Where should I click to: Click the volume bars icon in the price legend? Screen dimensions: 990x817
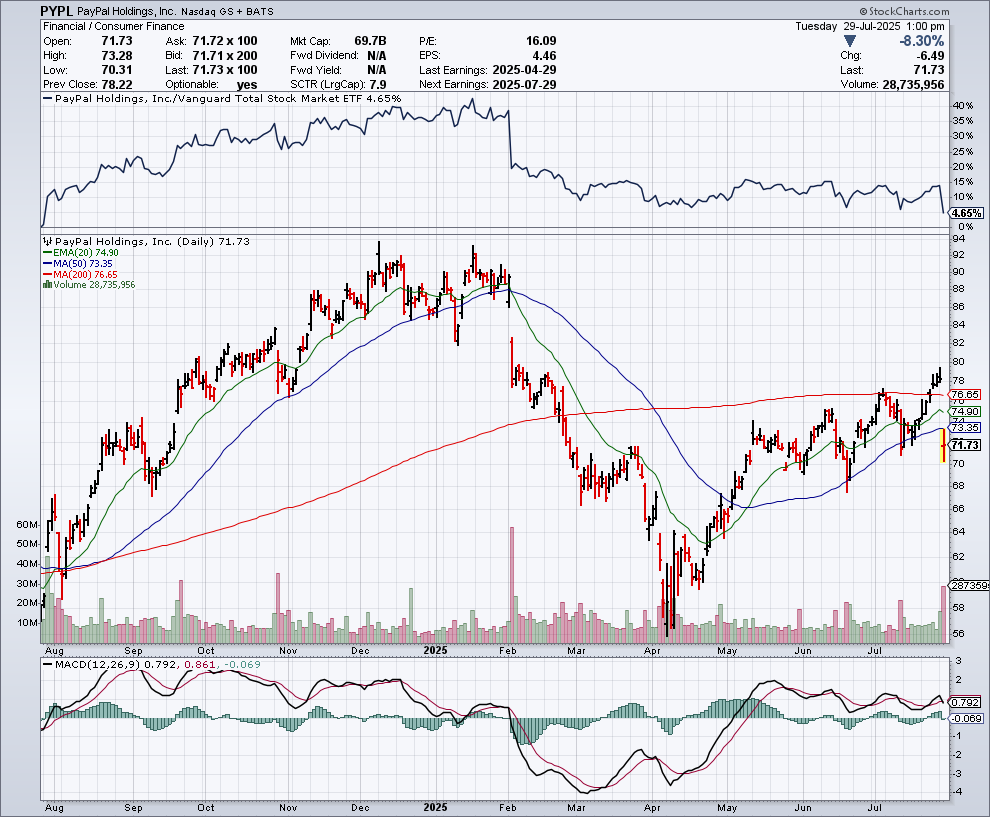[47, 285]
